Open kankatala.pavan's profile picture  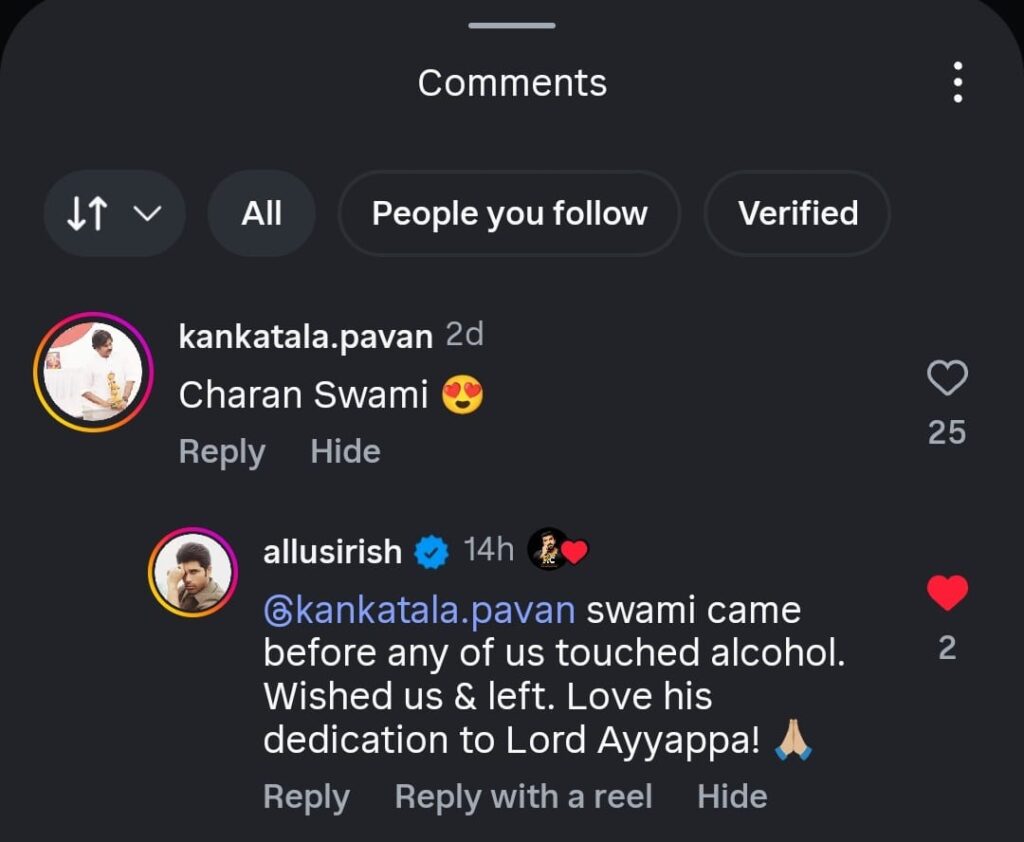93,371
